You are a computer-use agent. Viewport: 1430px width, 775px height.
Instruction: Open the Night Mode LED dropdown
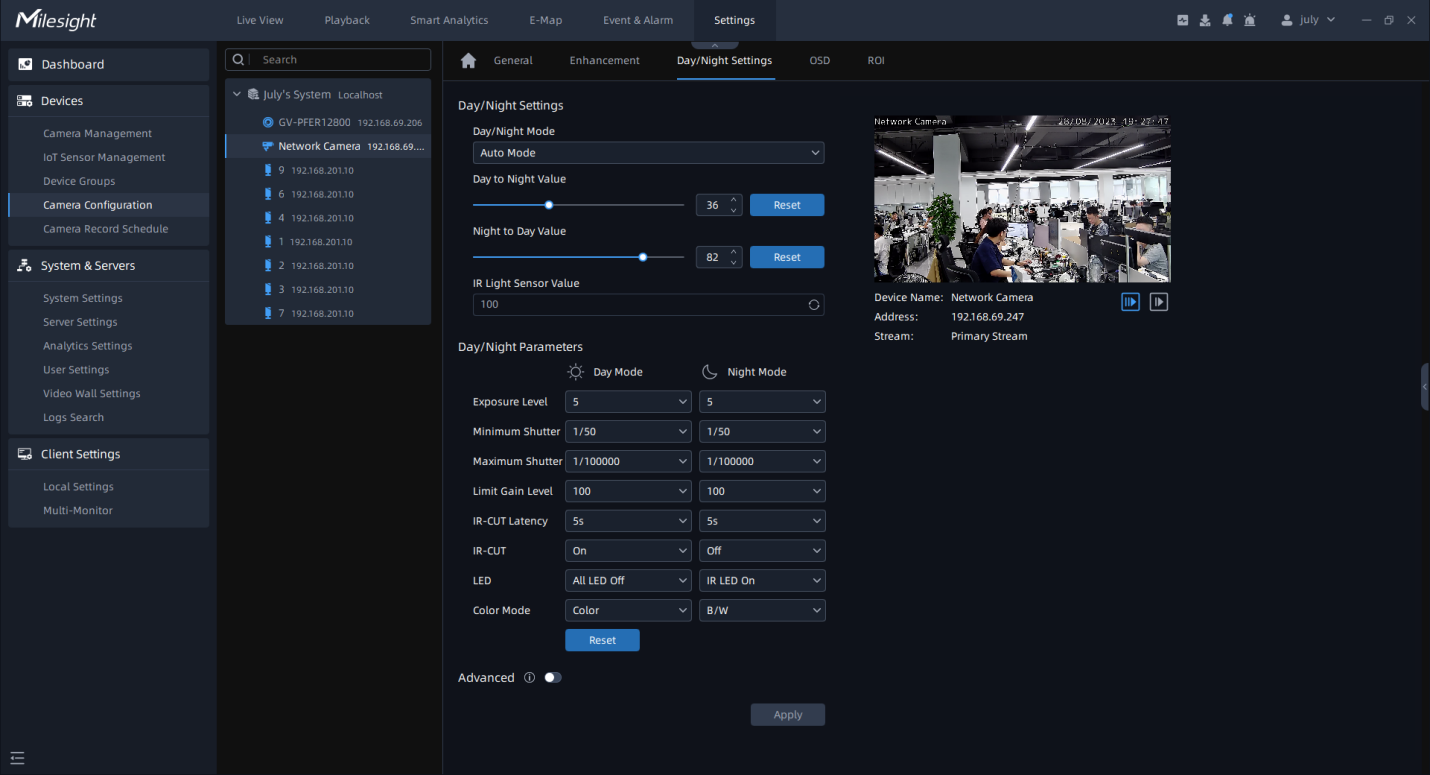[762, 581]
